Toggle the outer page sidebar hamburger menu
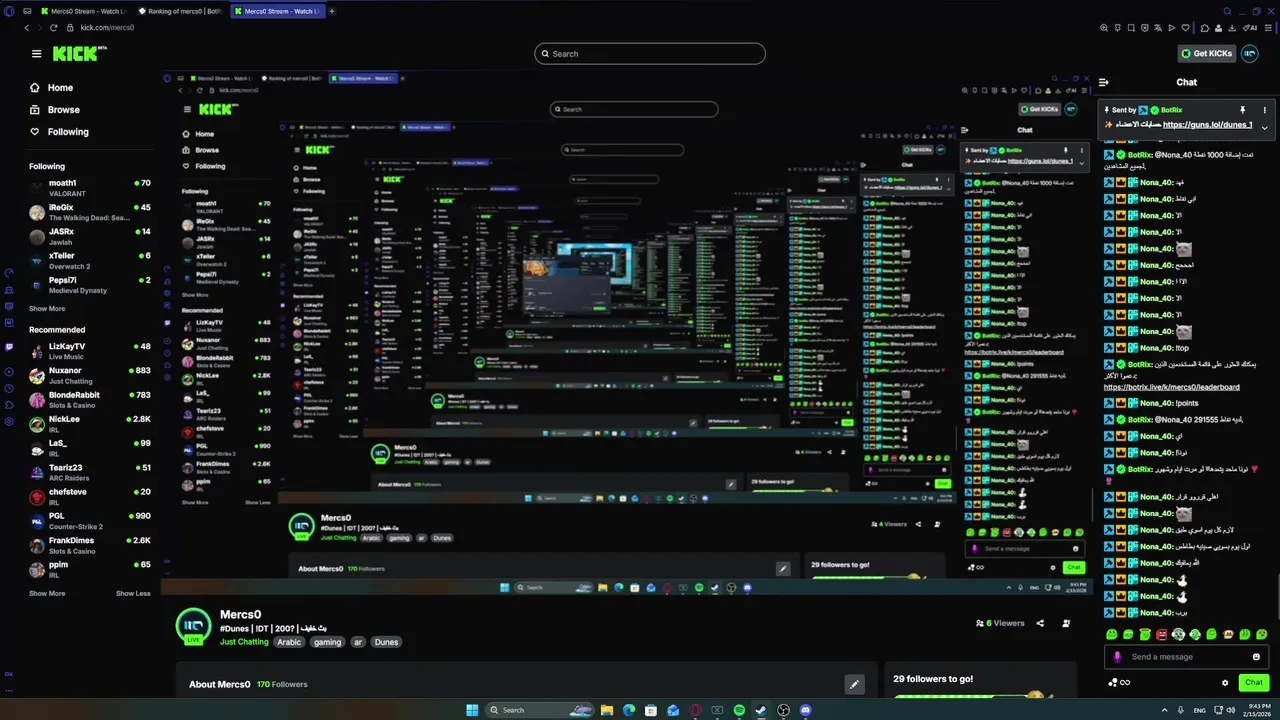Viewport: 1280px width, 720px height. tap(36, 54)
